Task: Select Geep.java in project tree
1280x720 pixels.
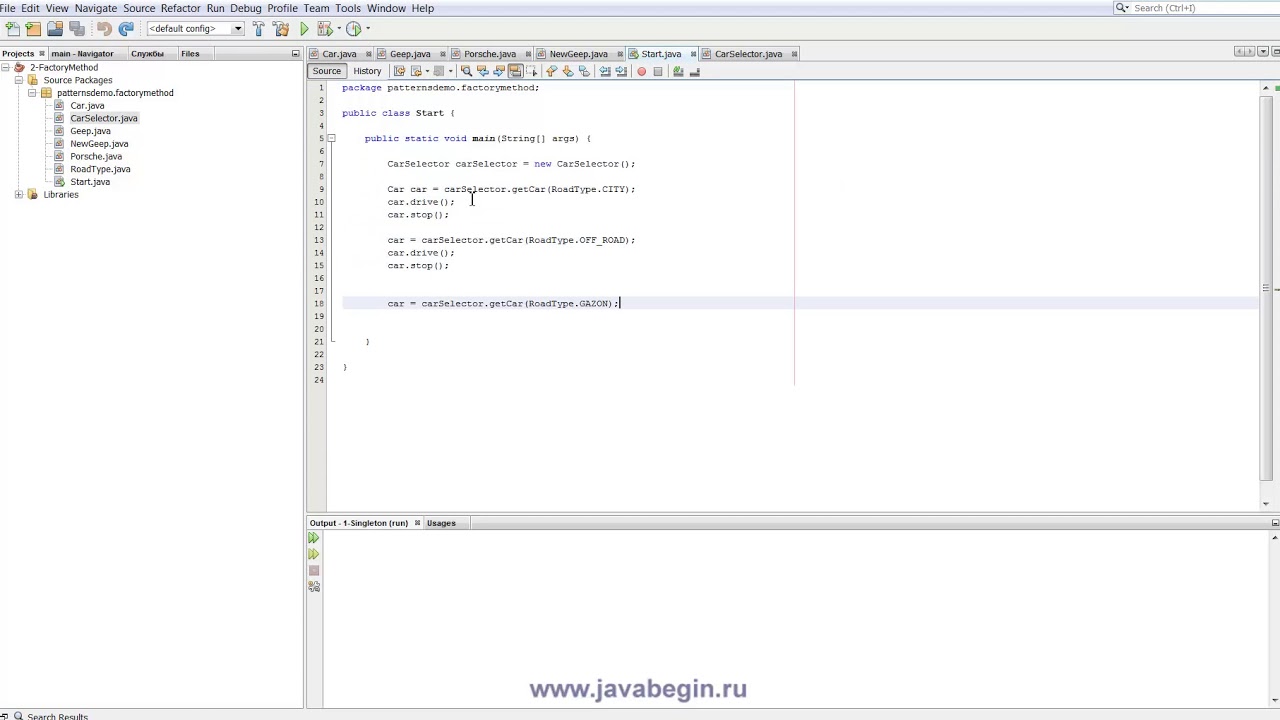Action: click(90, 131)
